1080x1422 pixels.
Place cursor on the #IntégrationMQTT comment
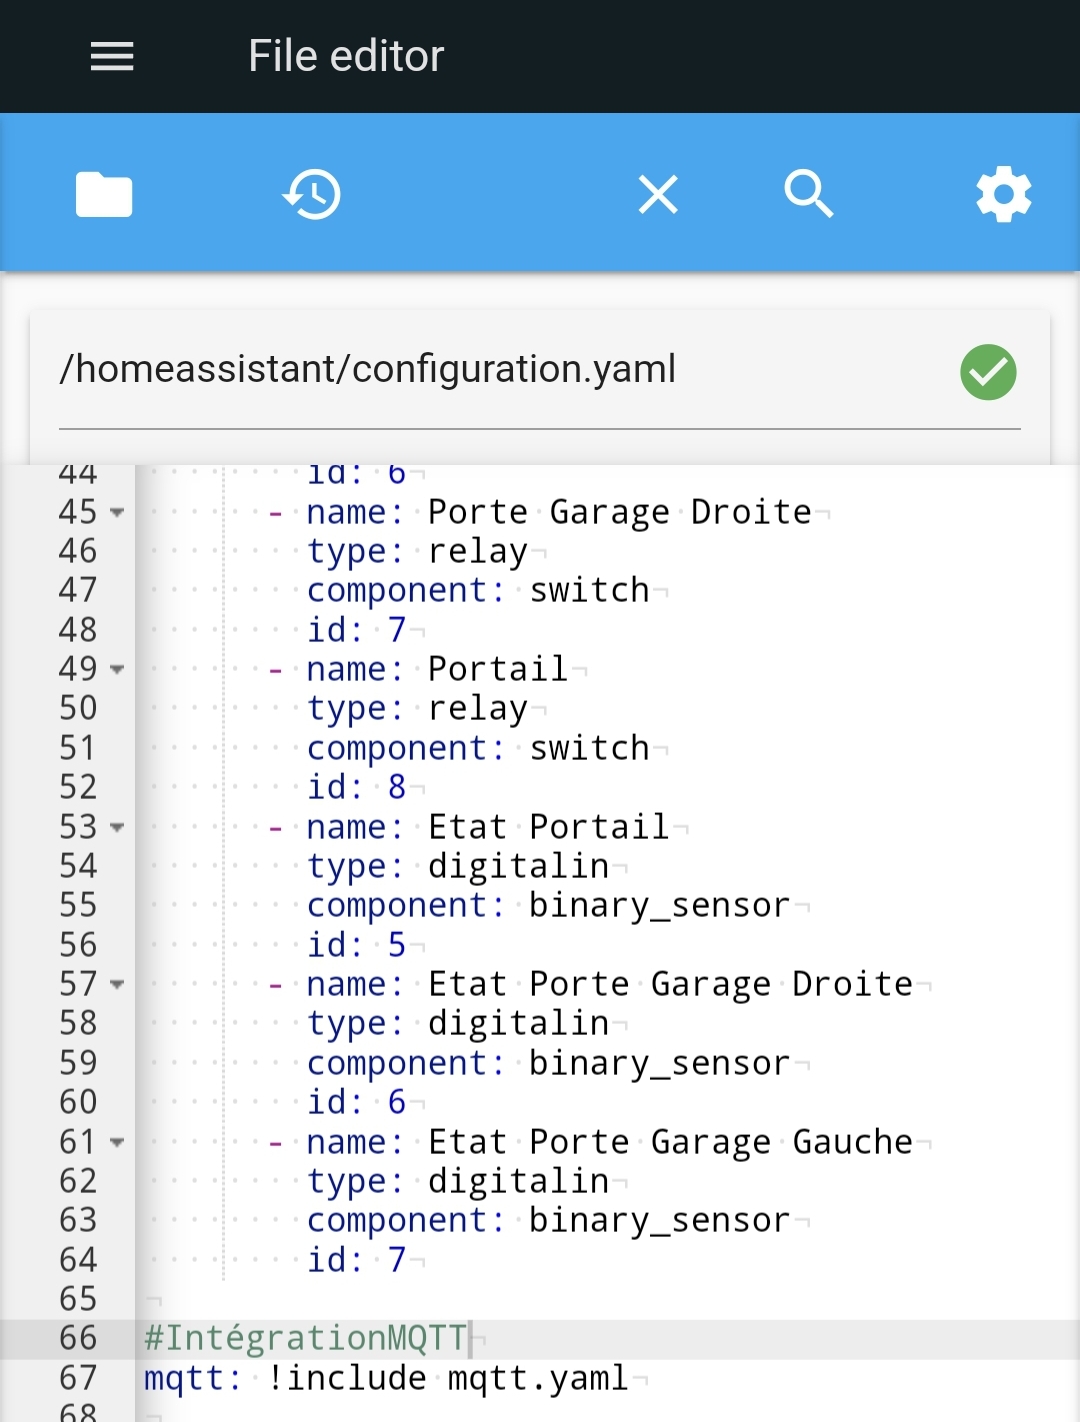coord(306,1338)
